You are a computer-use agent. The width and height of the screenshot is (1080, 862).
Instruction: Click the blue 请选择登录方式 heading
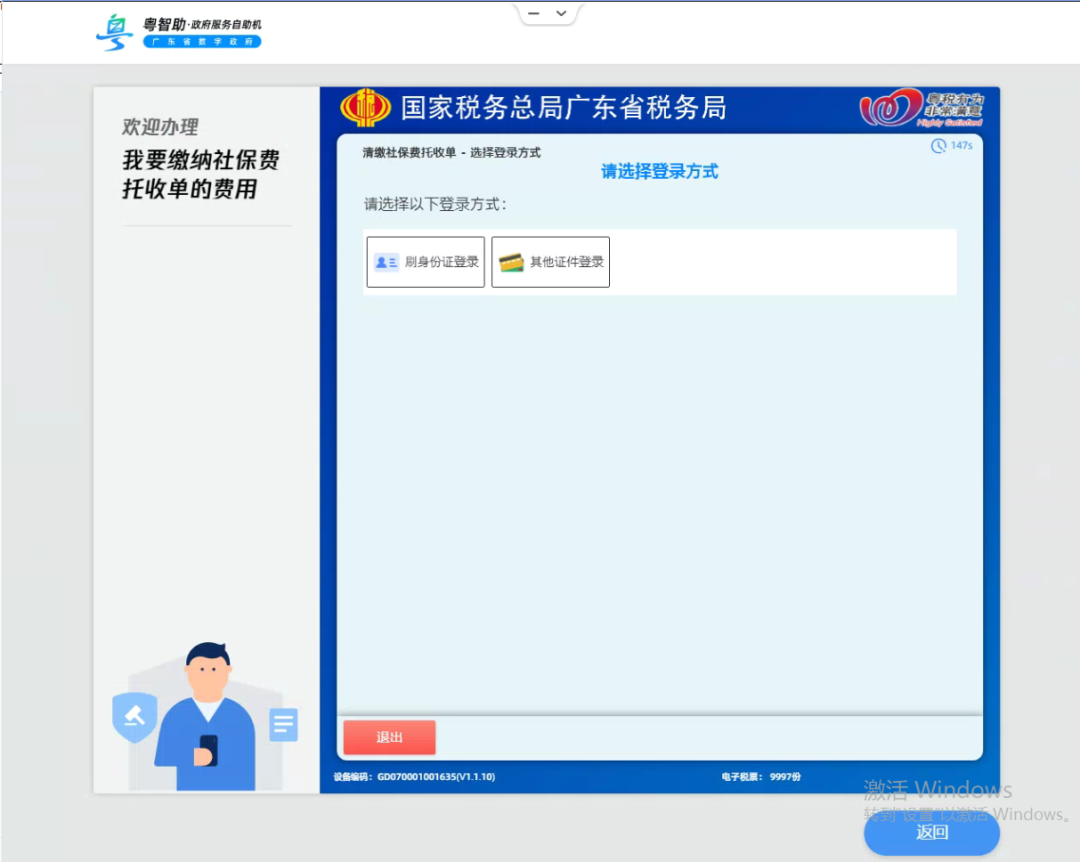pos(658,171)
